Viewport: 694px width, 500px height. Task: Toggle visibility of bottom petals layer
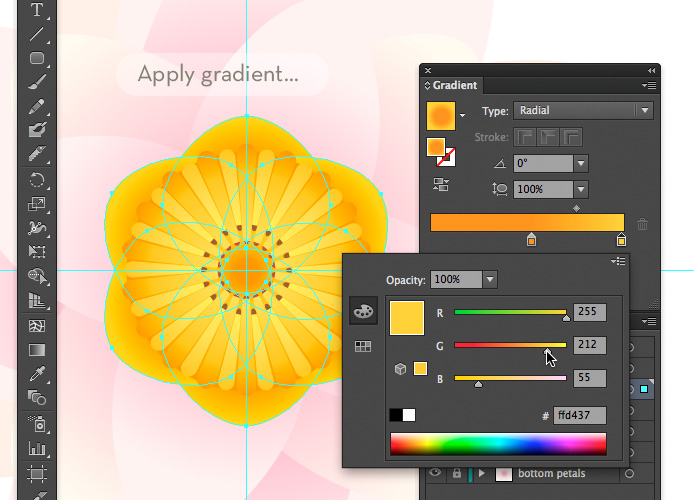coord(435,473)
